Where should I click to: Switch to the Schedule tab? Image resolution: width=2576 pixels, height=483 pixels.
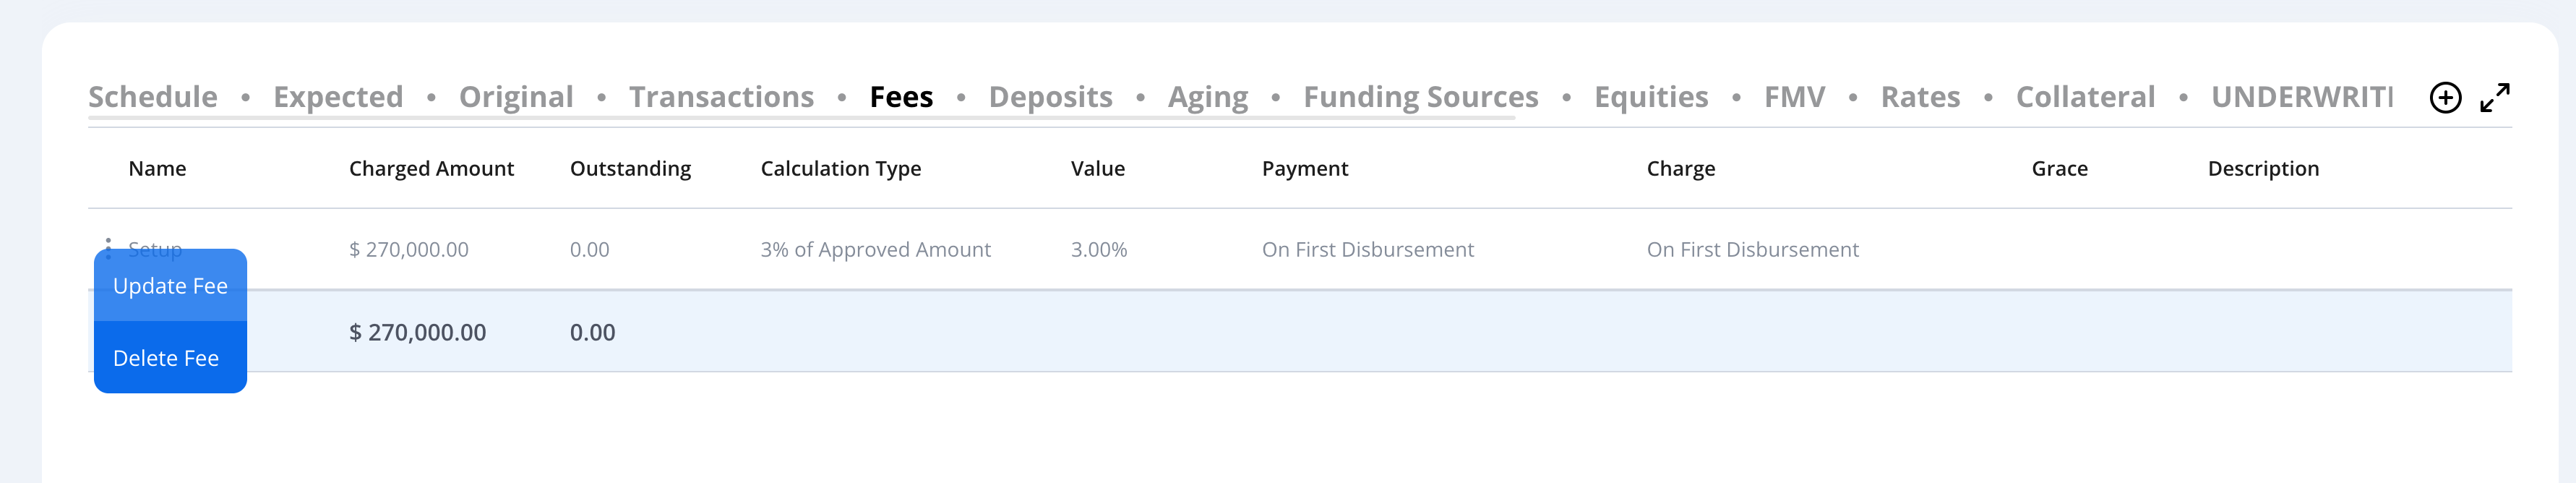click(x=153, y=97)
